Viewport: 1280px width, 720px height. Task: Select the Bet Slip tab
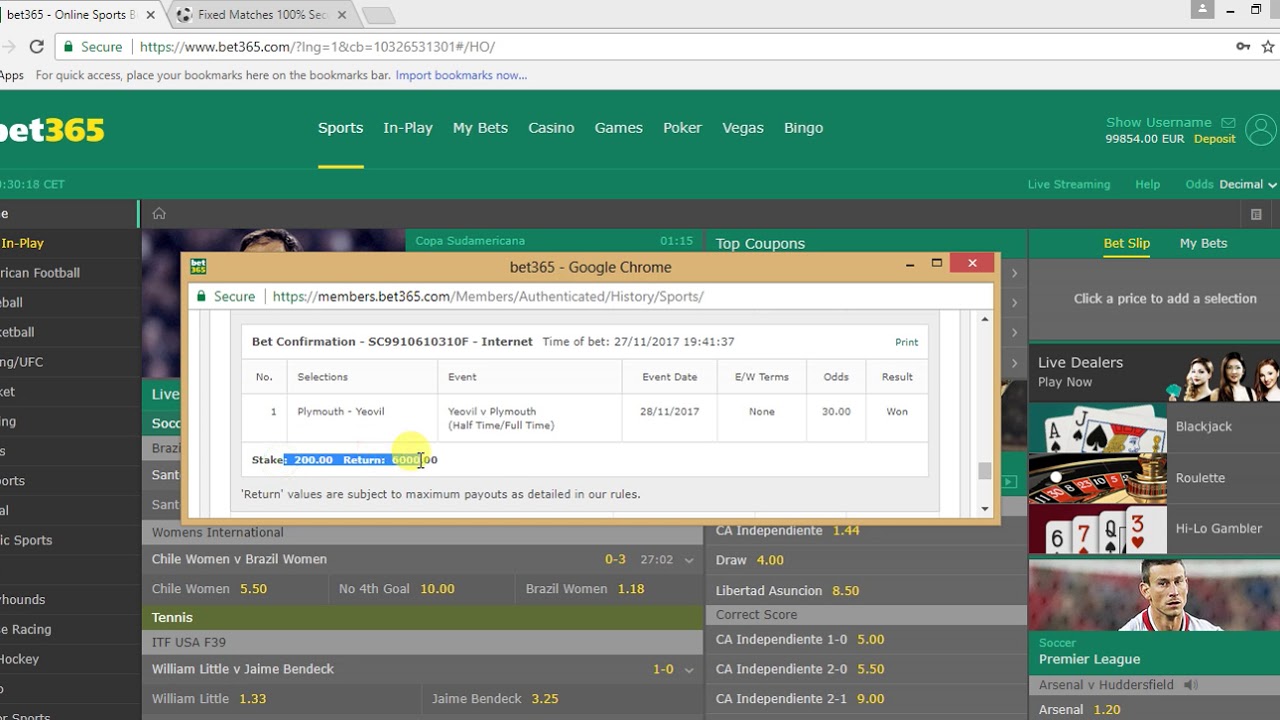(x=1127, y=243)
